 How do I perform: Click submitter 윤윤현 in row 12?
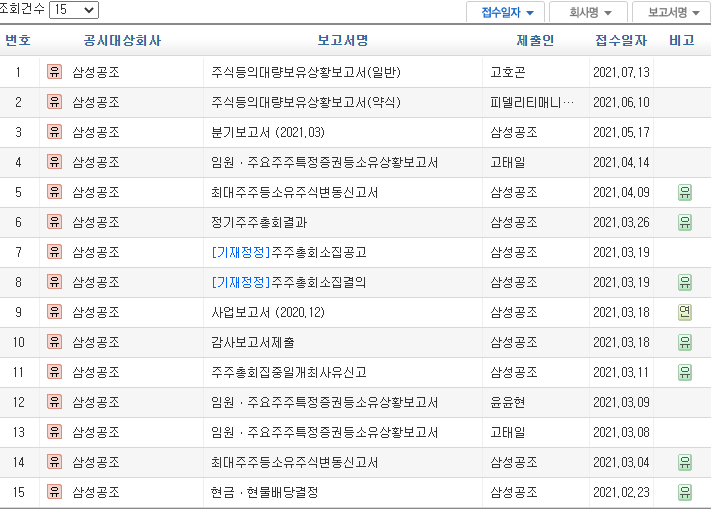pos(508,403)
